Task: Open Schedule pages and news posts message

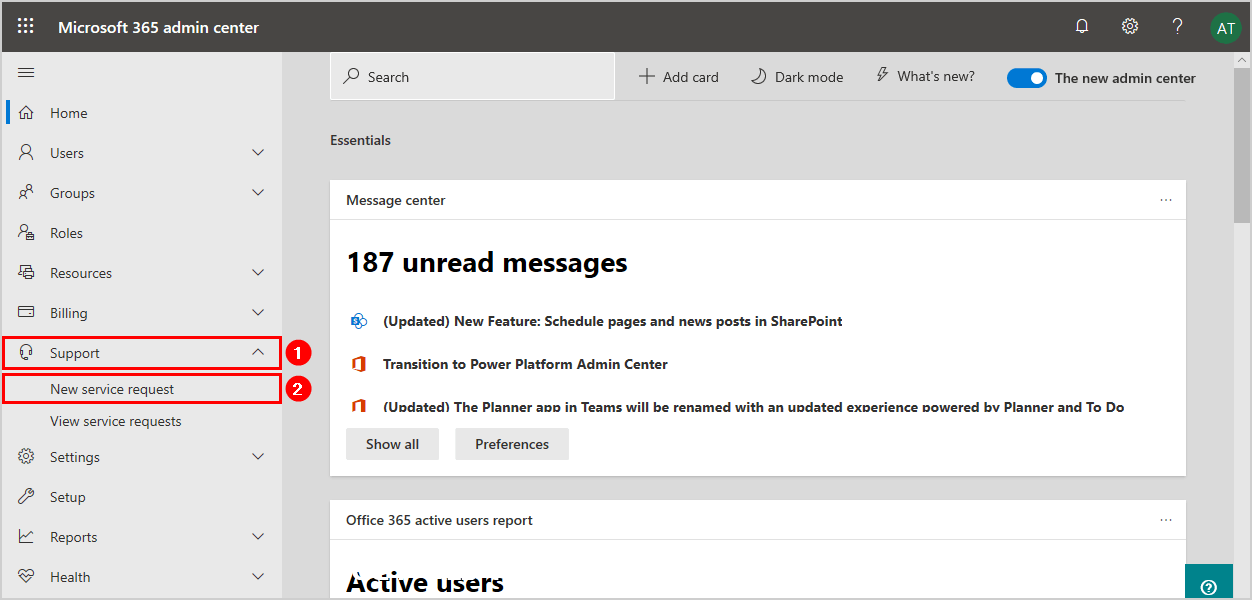Action: click(x=612, y=321)
